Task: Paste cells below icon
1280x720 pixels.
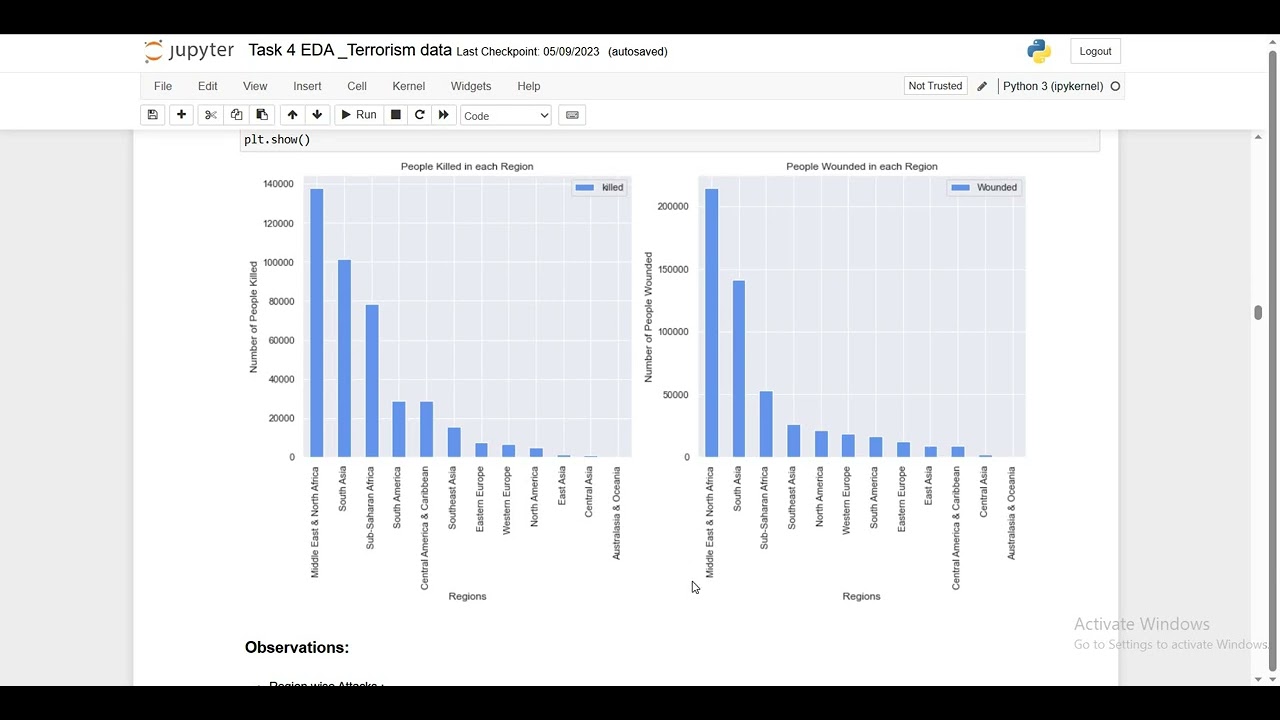Action: (x=262, y=115)
